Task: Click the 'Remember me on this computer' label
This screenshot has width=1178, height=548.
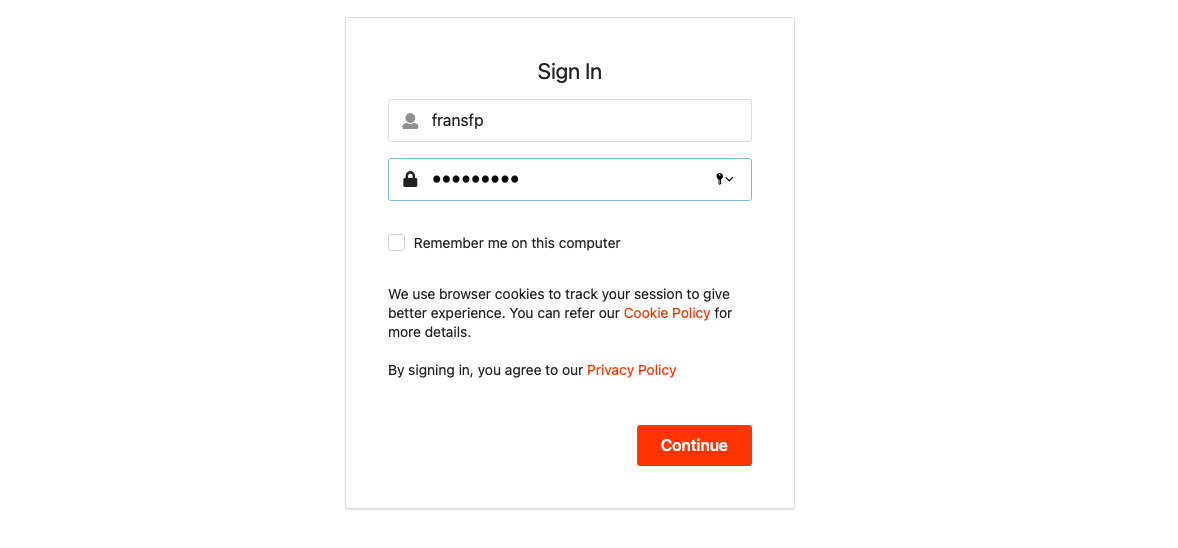Action: pyautogui.click(x=517, y=243)
